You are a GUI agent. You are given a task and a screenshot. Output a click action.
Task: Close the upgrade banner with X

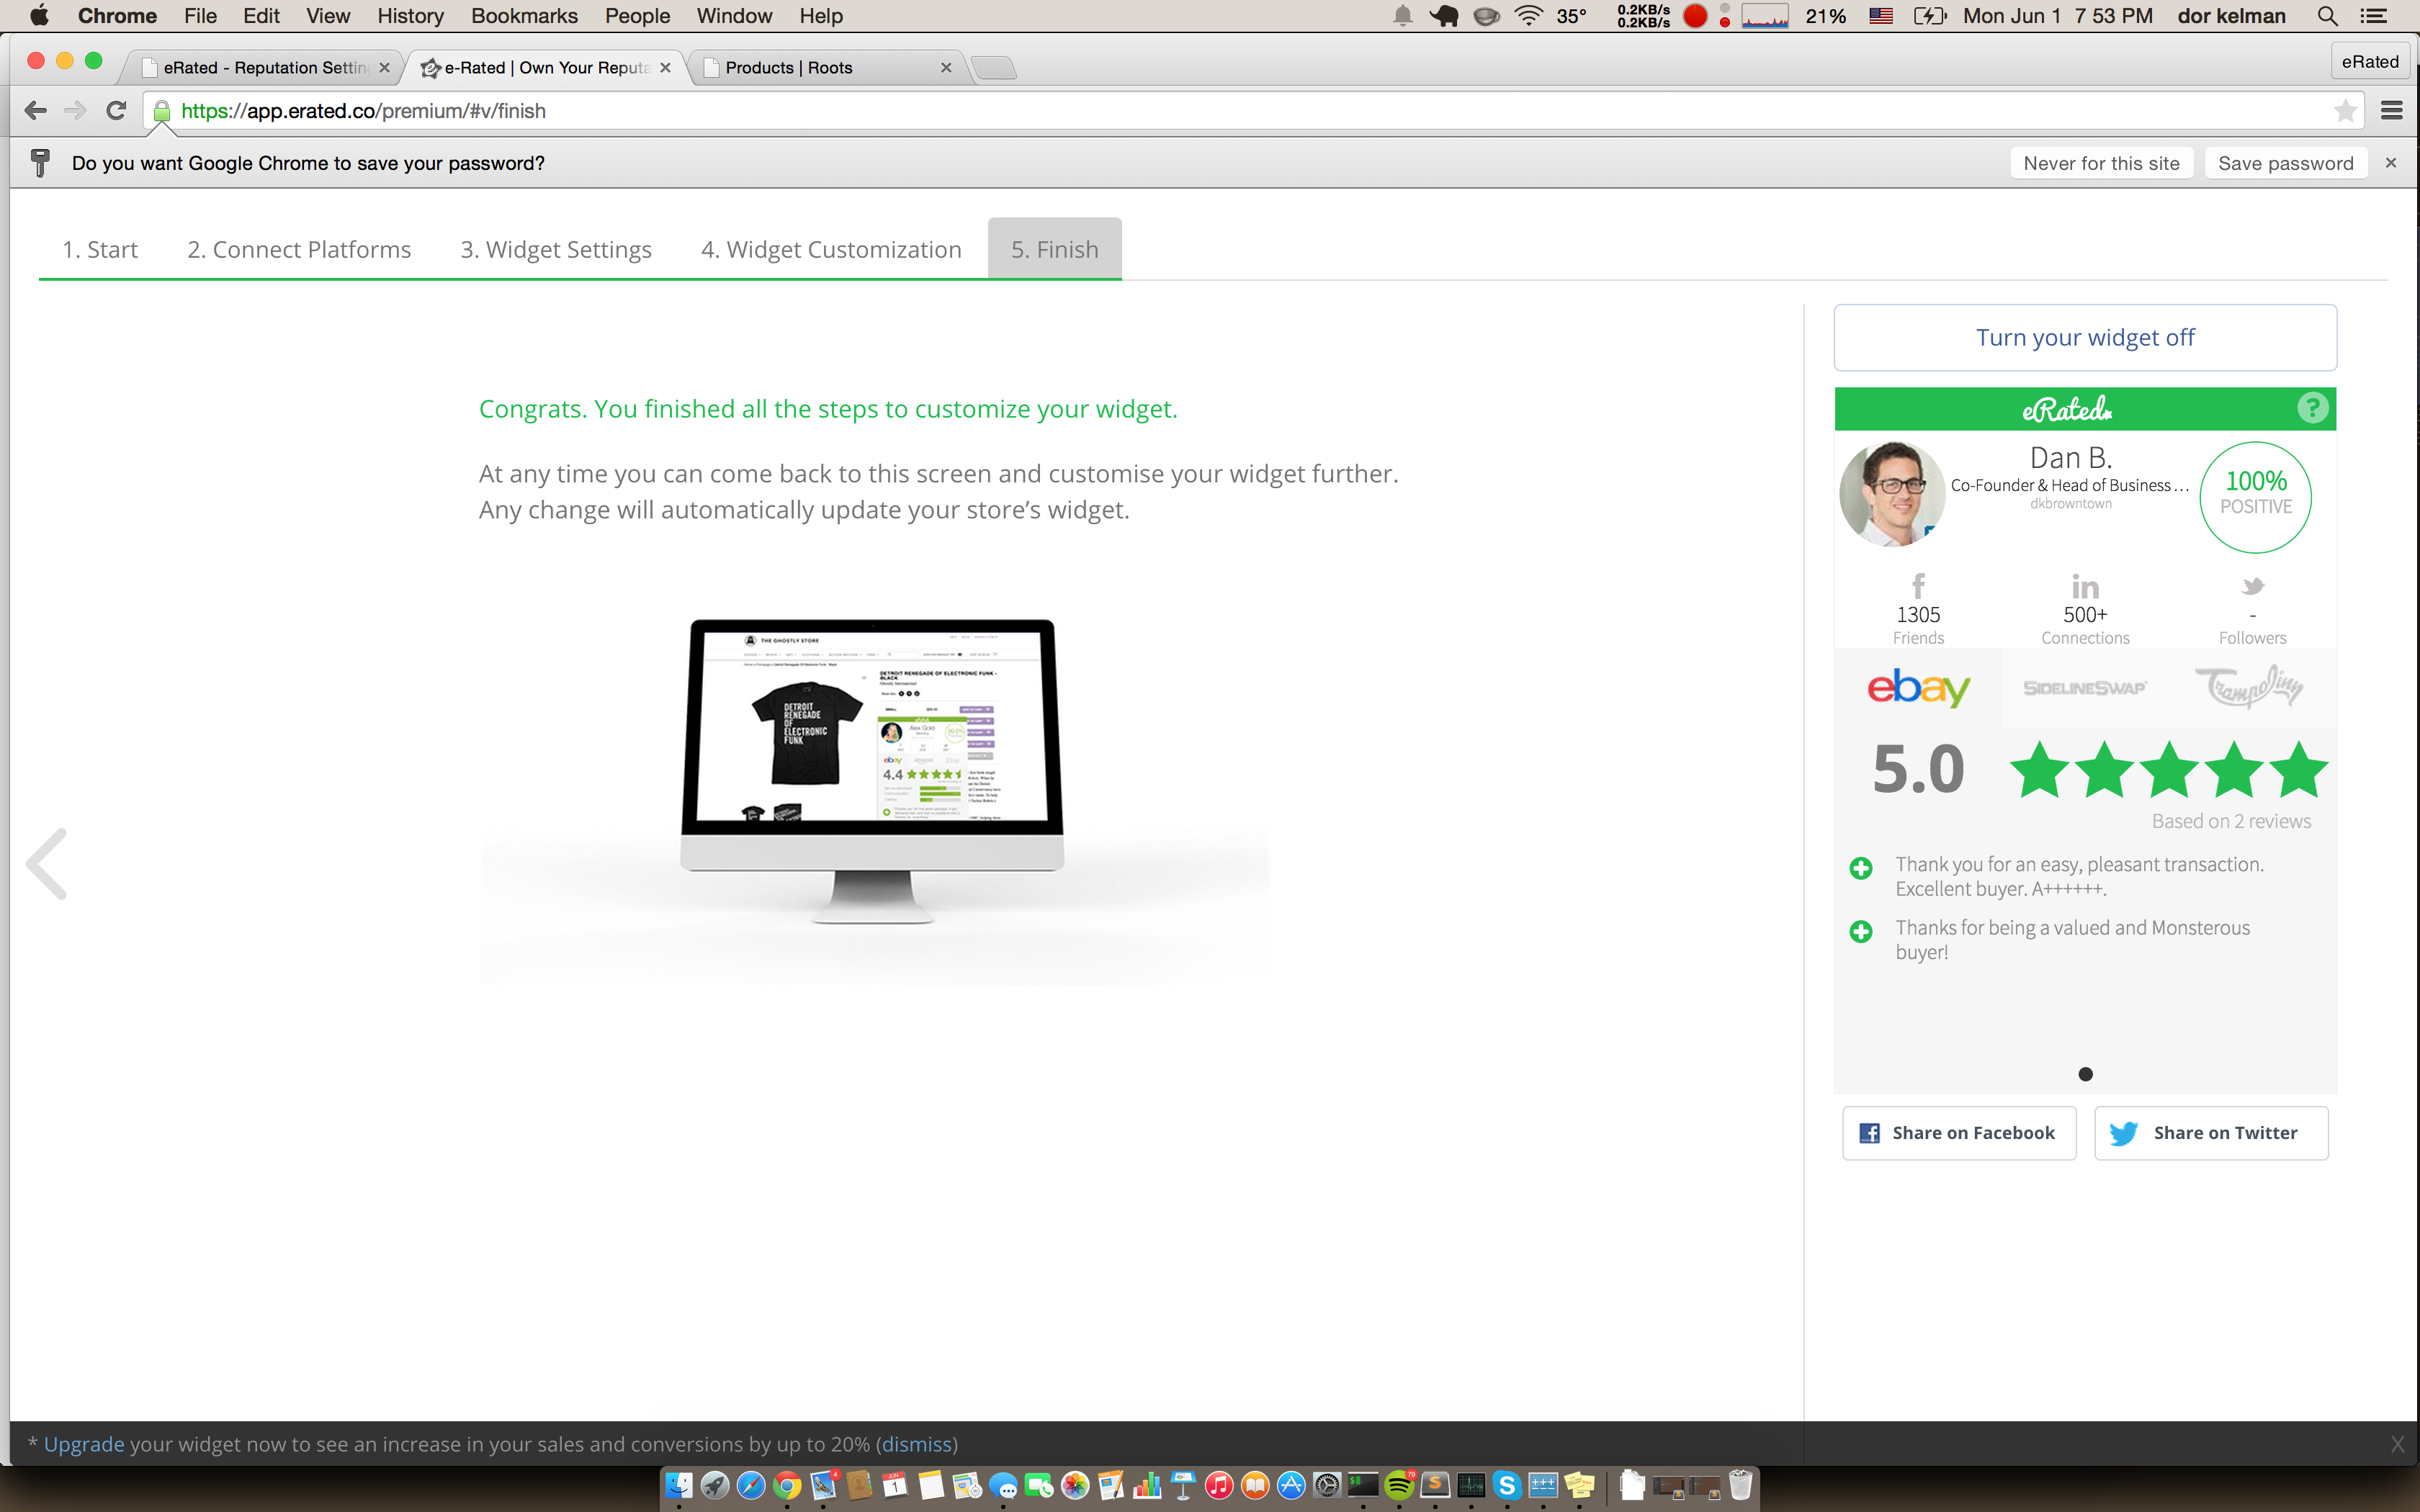tap(2397, 1444)
